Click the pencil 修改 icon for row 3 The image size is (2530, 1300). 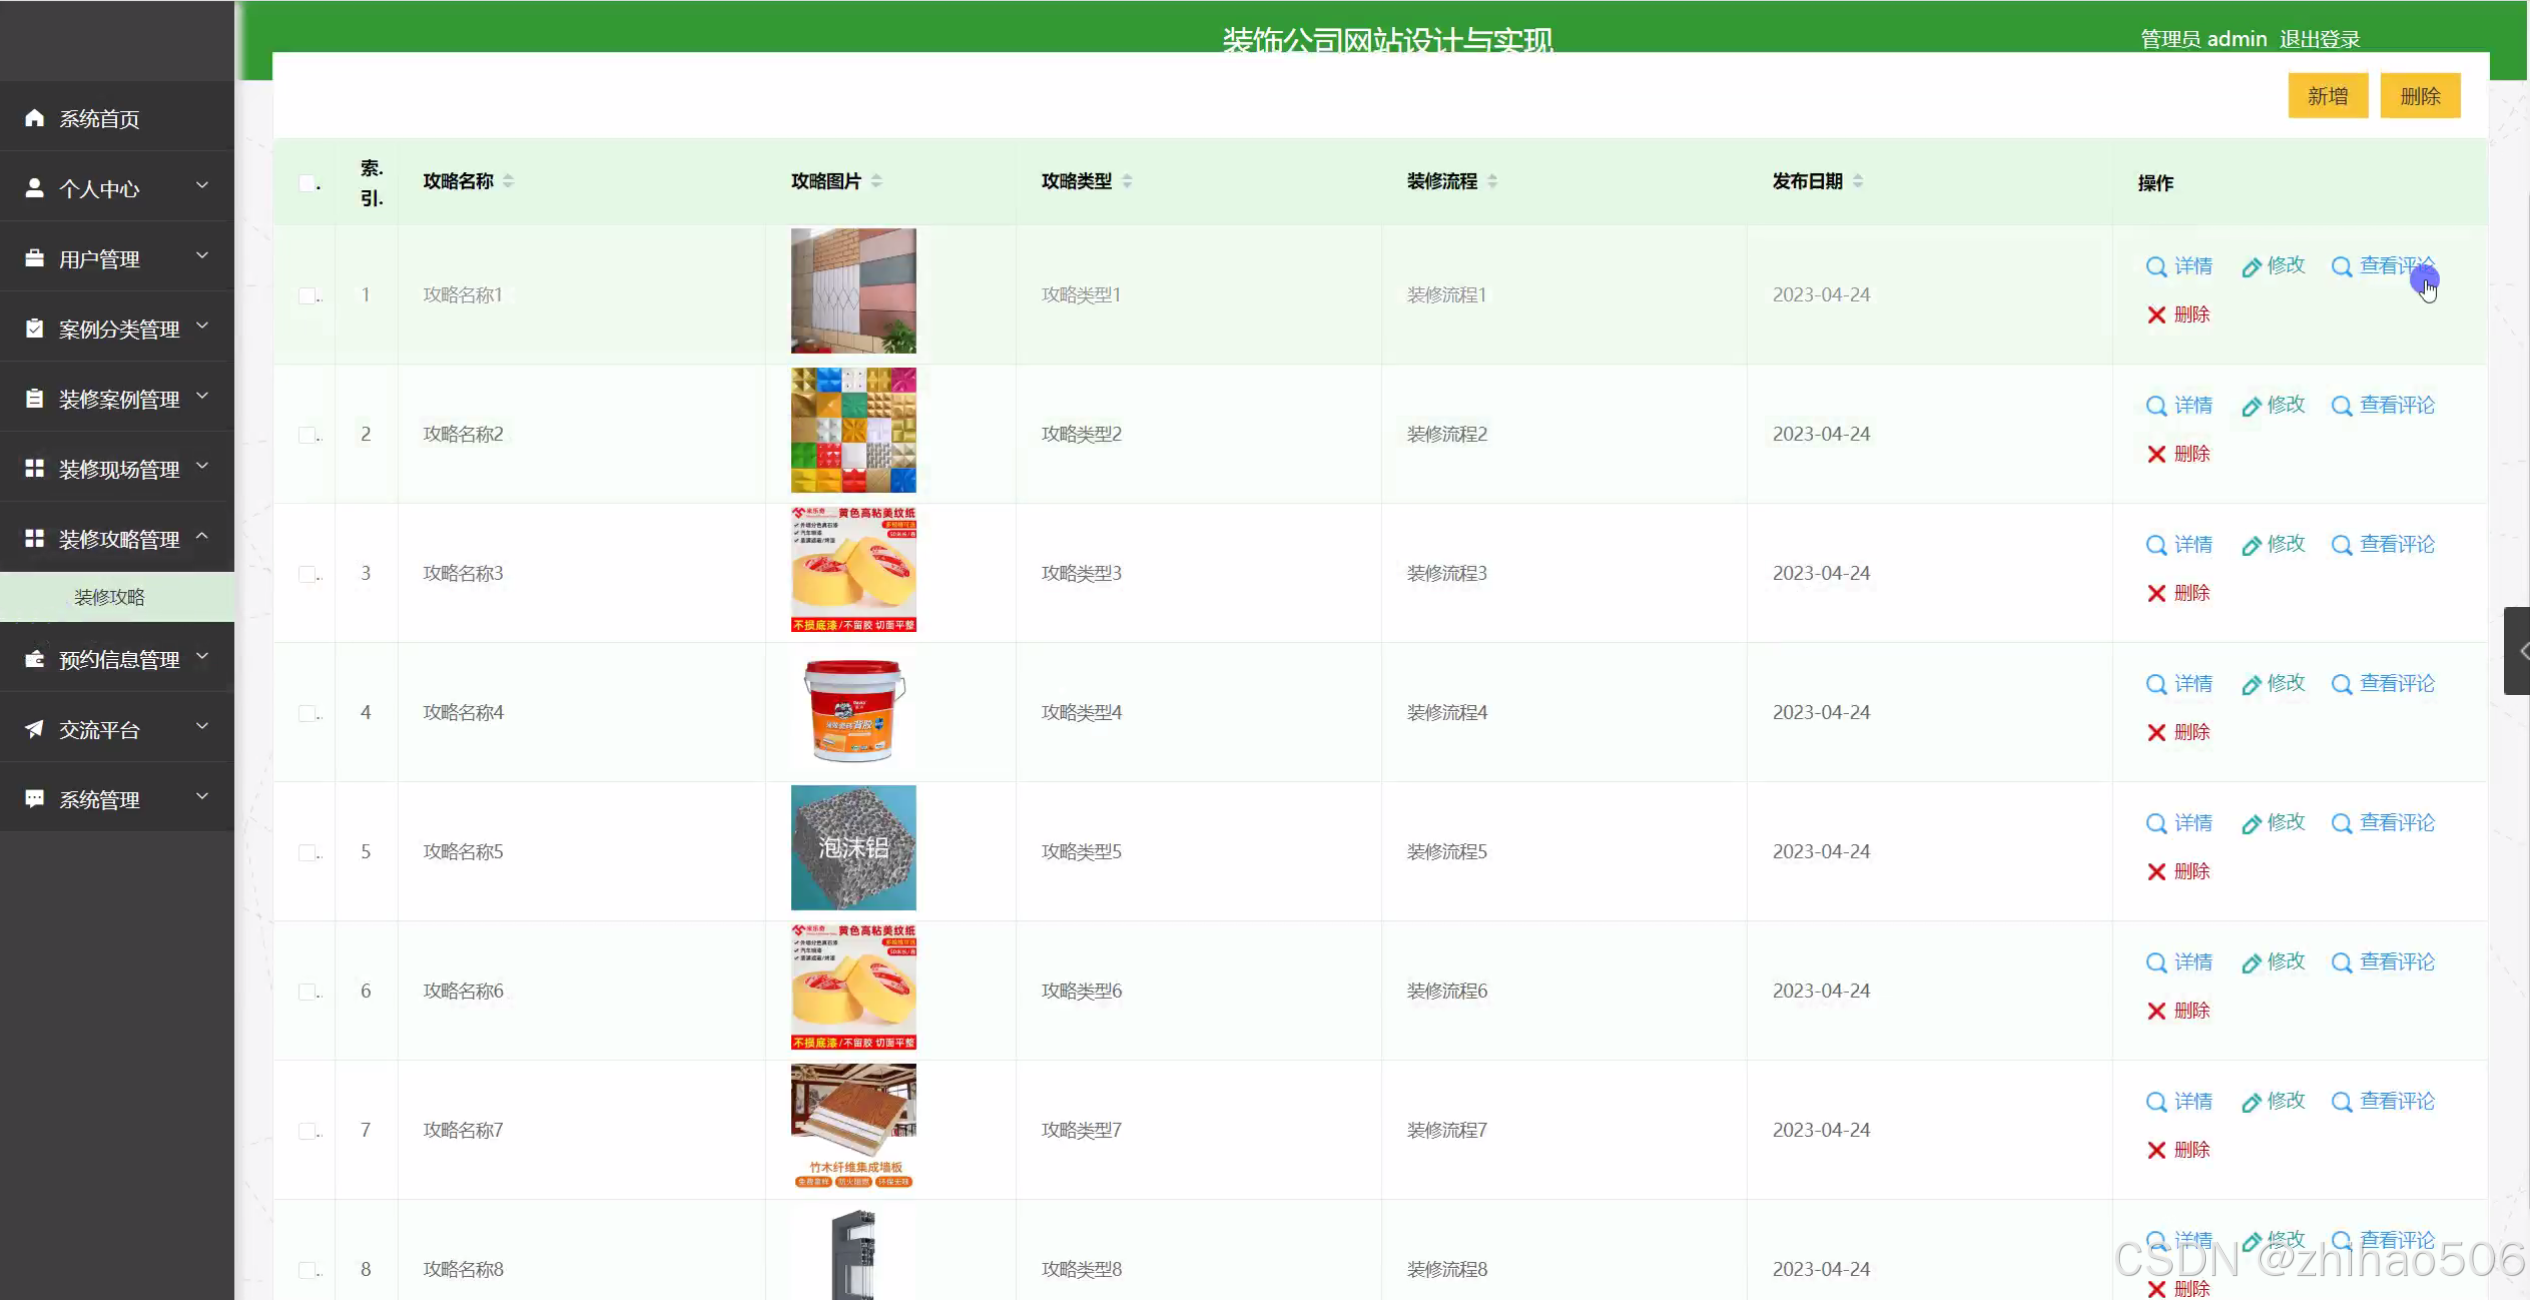[x=2250, y=546]
